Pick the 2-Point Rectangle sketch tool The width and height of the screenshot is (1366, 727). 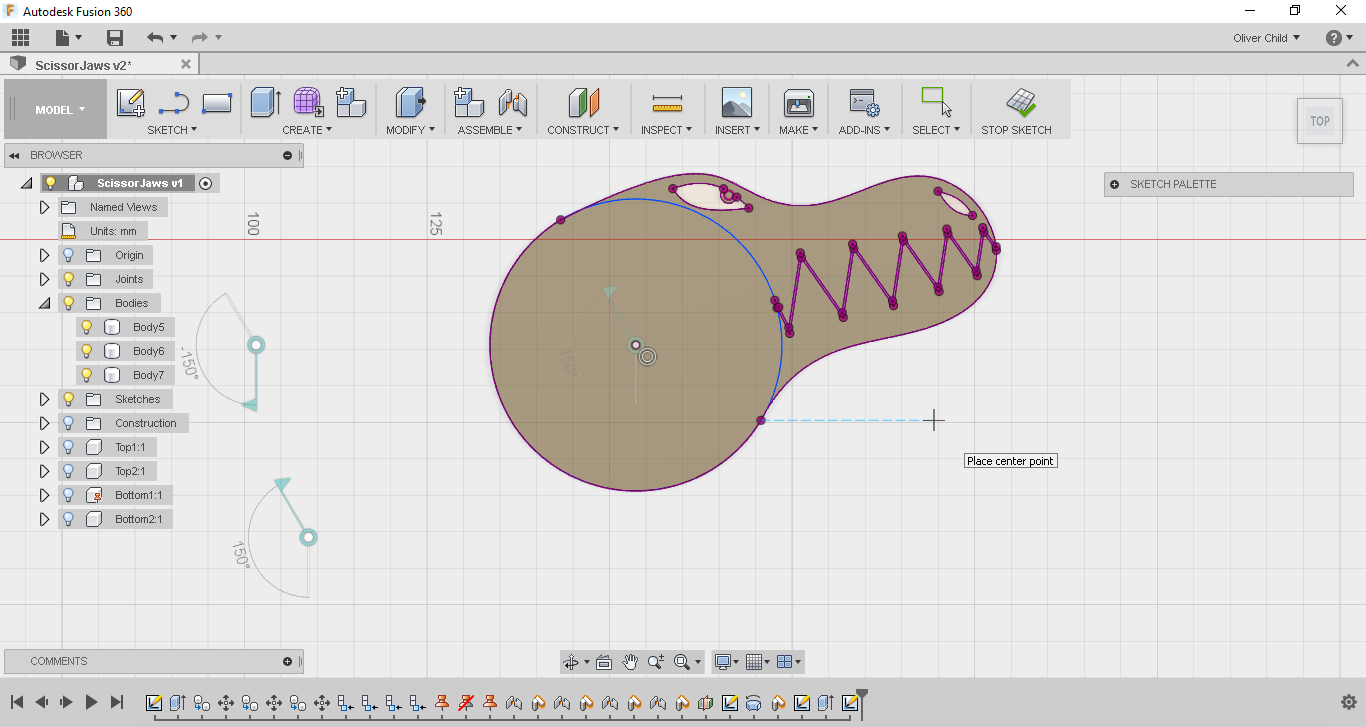tap(217, 103)
